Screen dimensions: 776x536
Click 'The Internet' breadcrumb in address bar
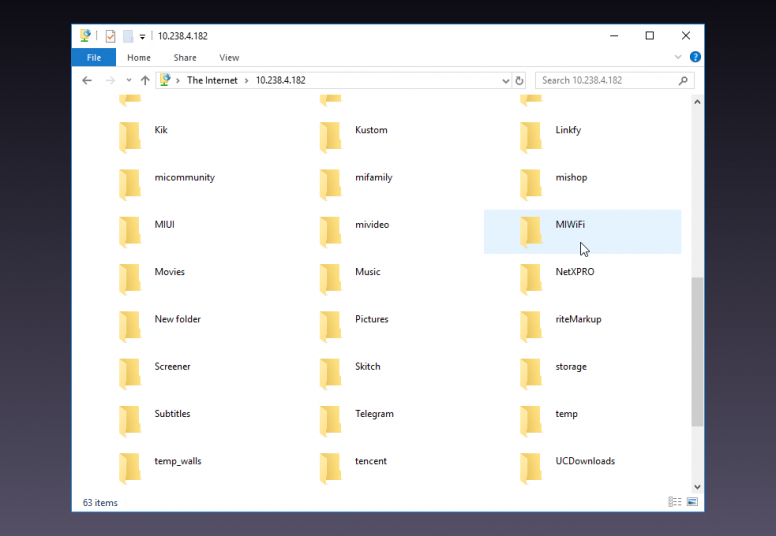pos(212,80)
